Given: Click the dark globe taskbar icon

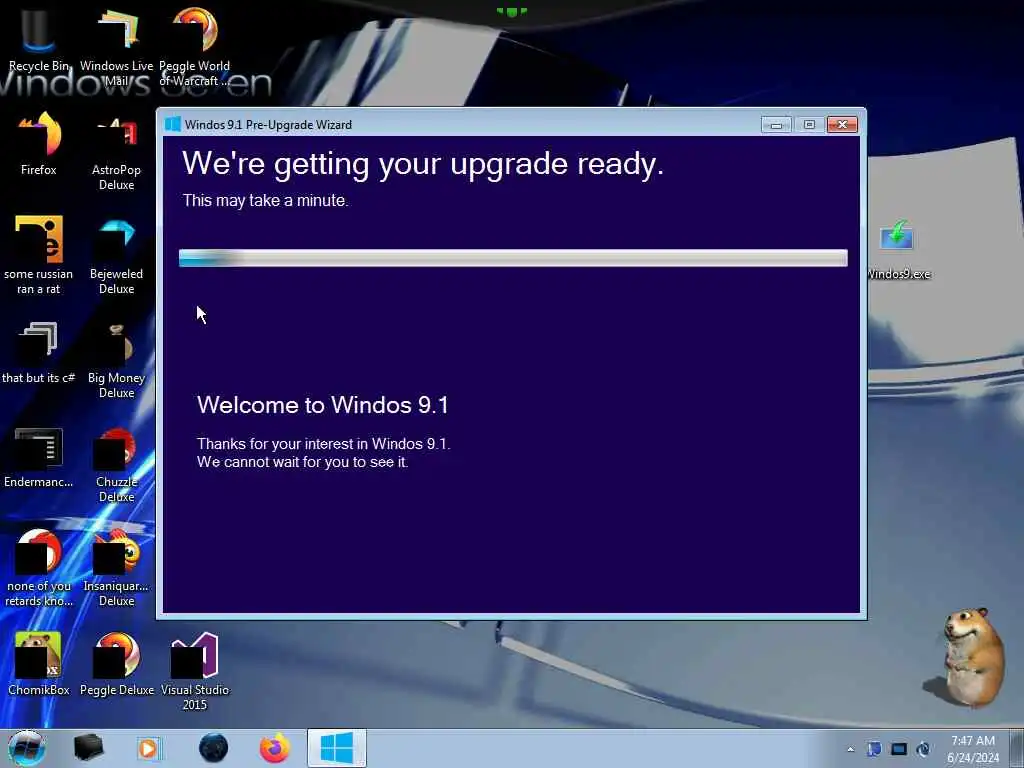Looking at the screenshot, I should click(214, 748).
